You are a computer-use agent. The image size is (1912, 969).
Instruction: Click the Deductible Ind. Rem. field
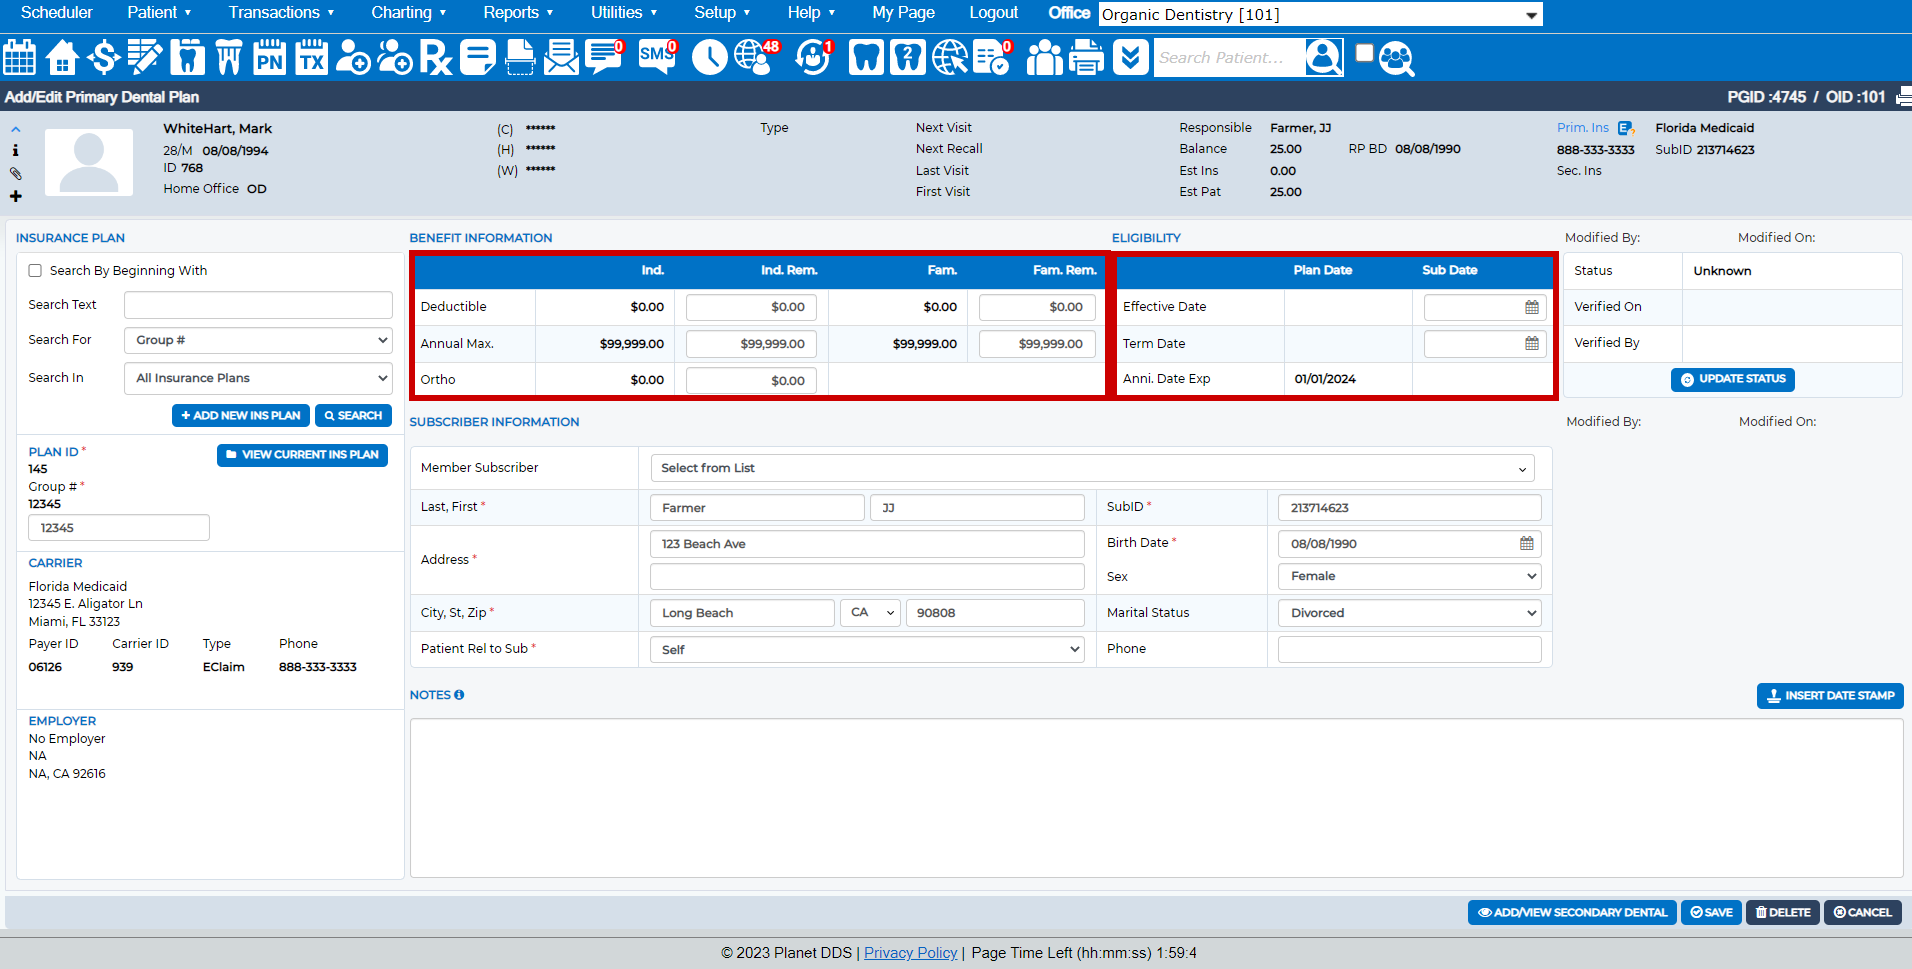[x=751, y=307]
